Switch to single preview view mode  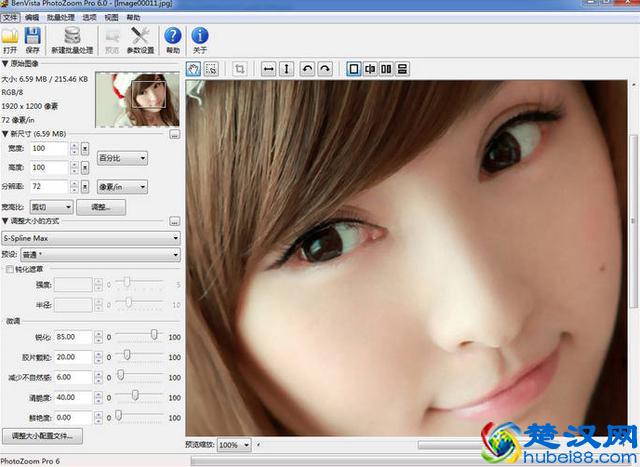pyautogui.click(x=353, y=69)
